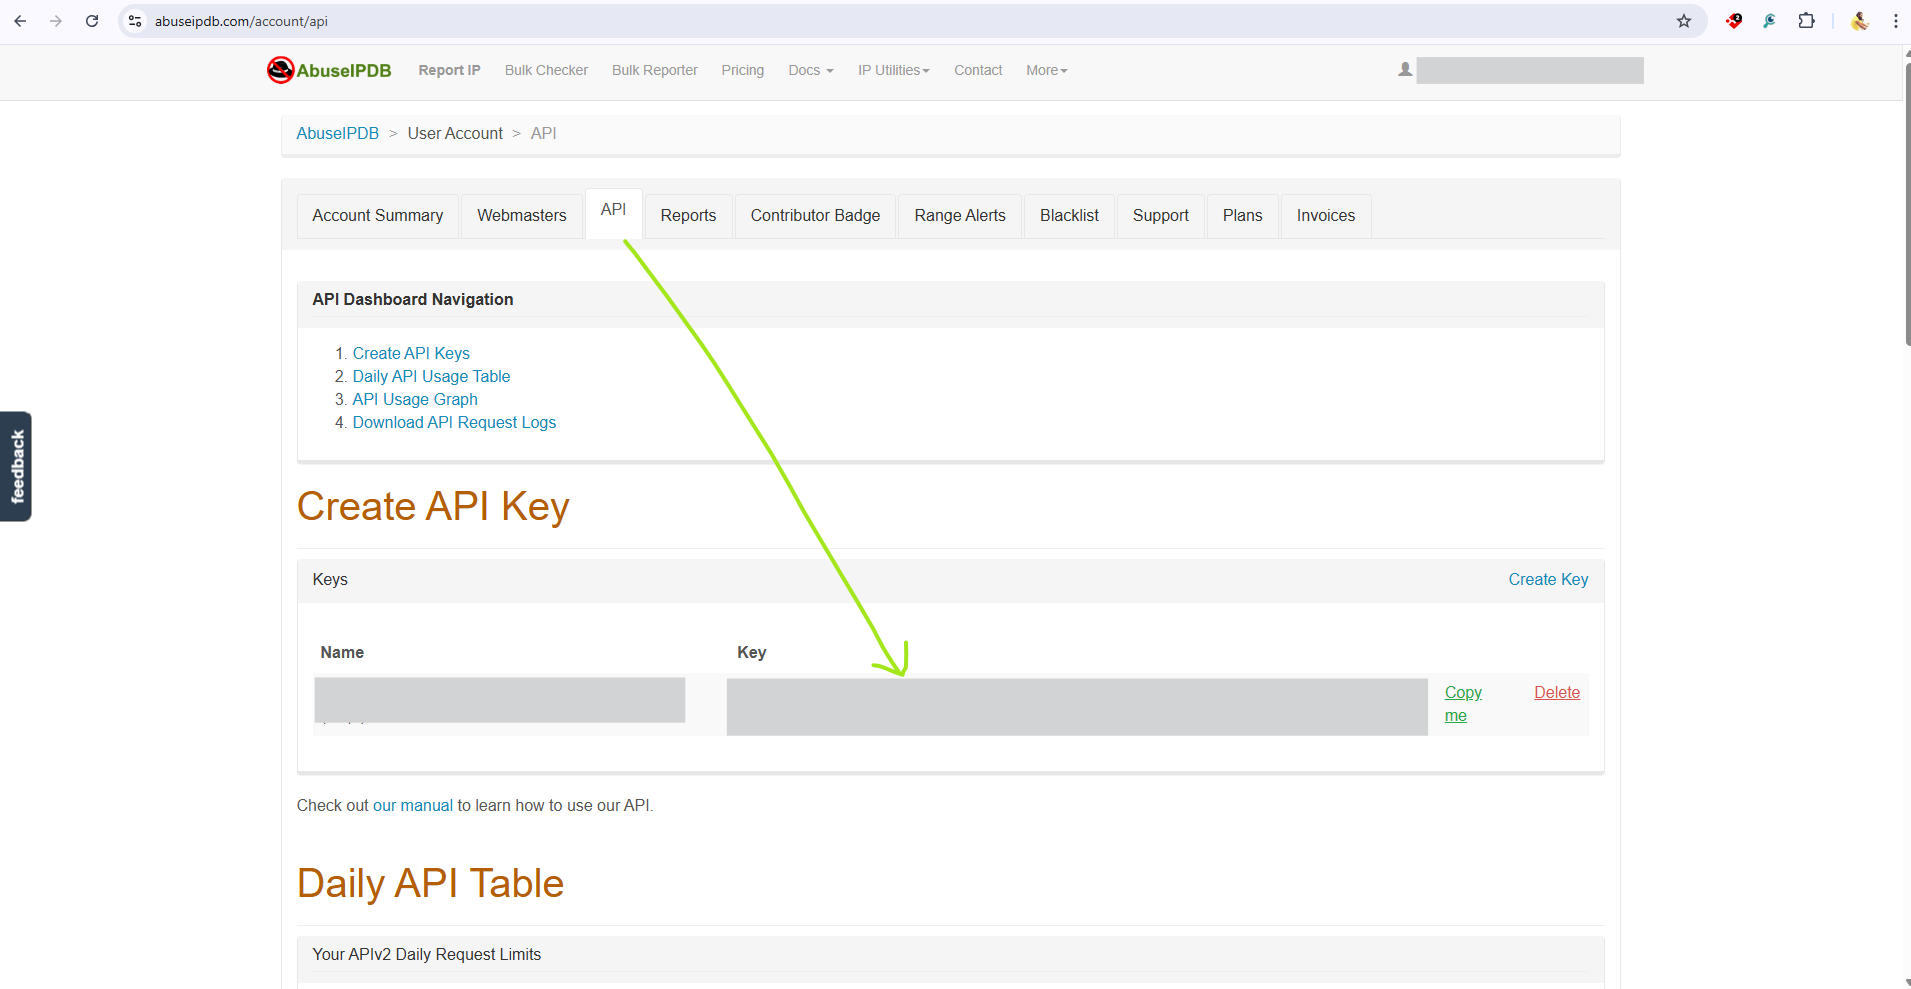
Task: Open Chrome three-dot menu
Action: pos(1895,21)
